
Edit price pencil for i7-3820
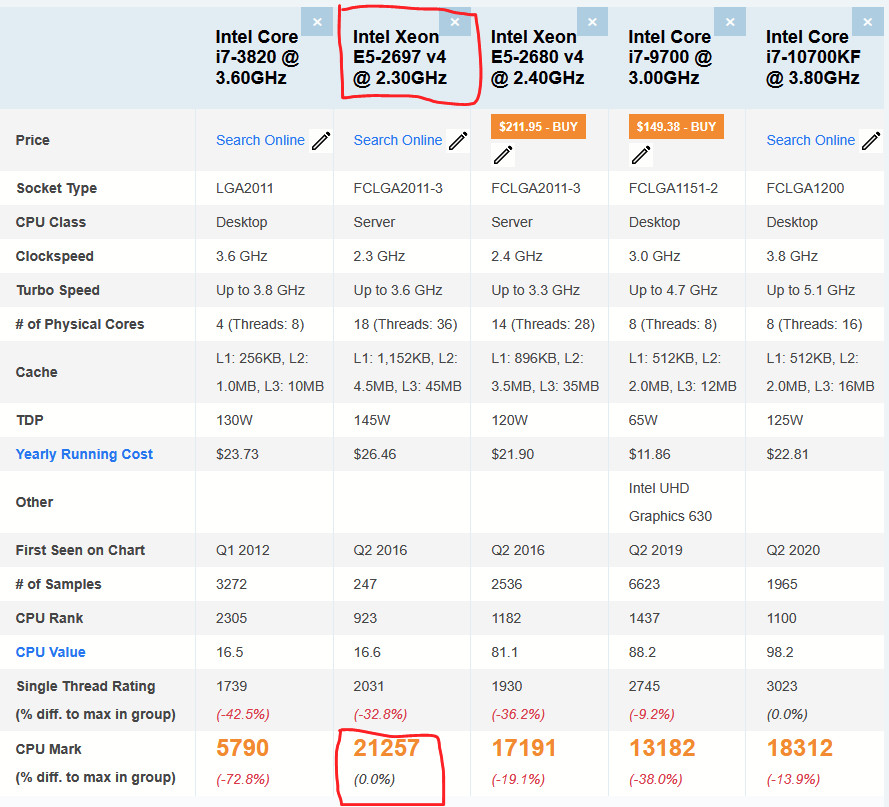click(x=321, y=141)
